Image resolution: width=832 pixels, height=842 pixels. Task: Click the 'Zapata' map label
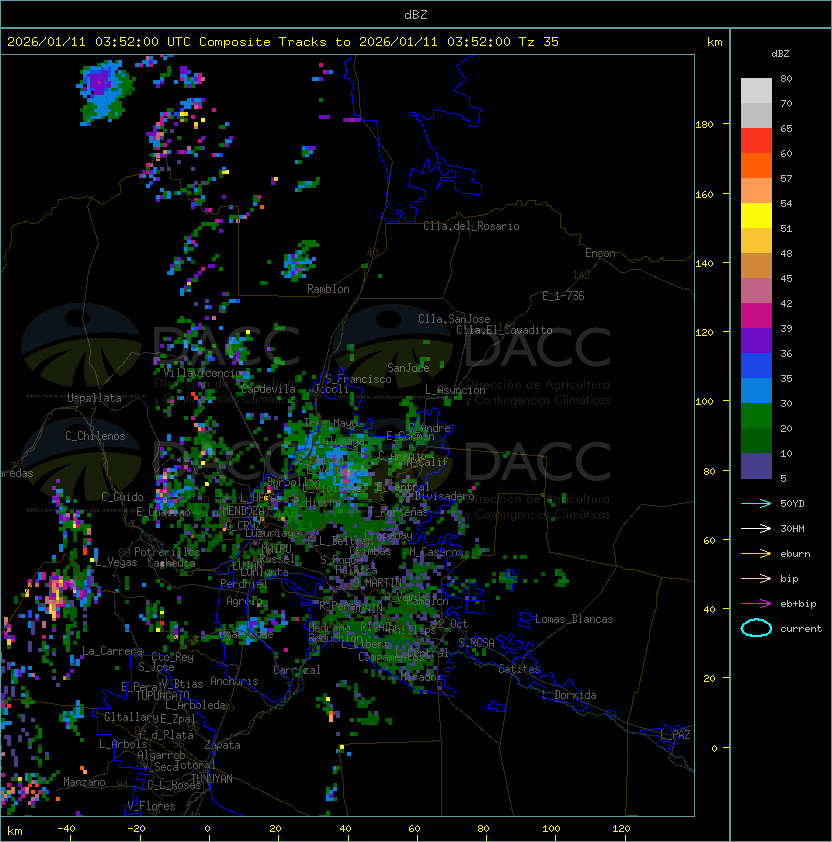coord(222,745)
